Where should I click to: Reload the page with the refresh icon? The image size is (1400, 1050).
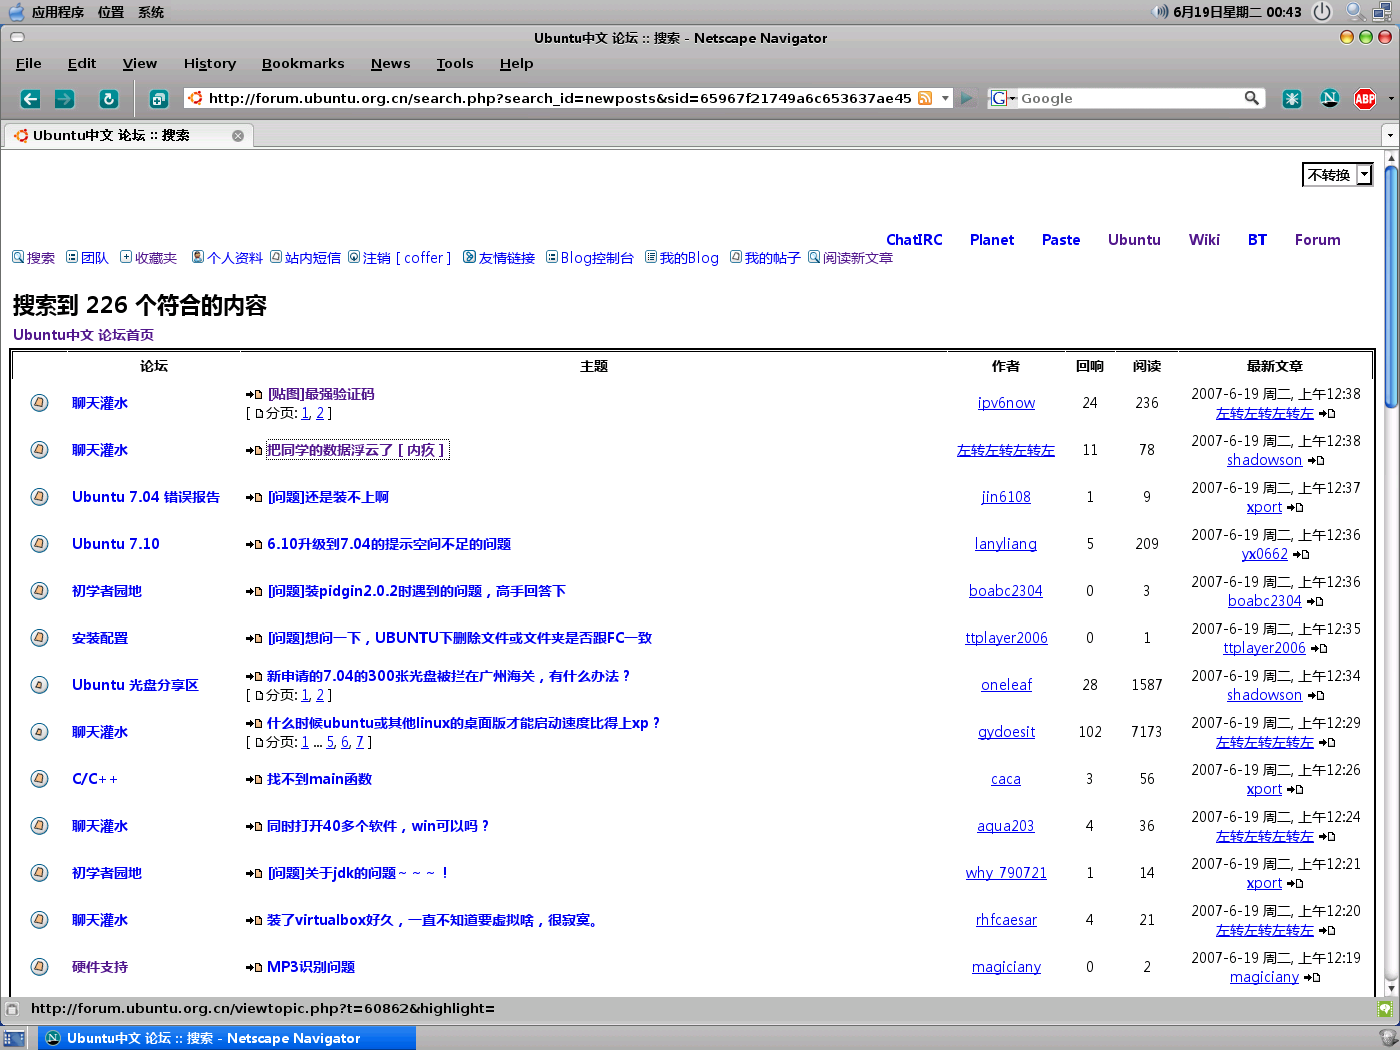click(109, 98)
